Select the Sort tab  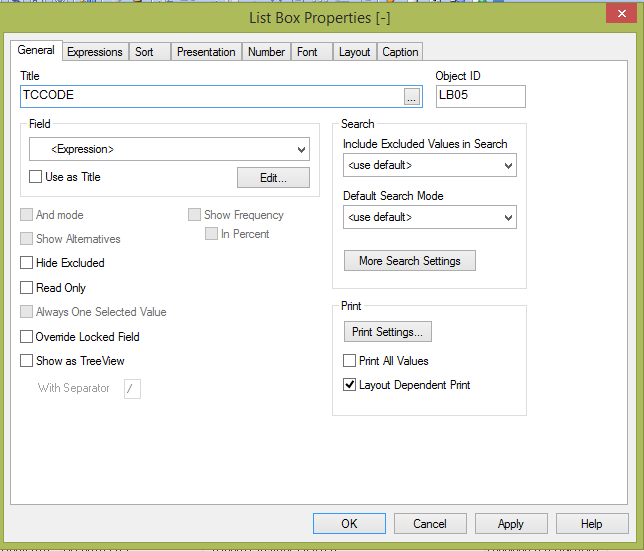coord(145,52)
